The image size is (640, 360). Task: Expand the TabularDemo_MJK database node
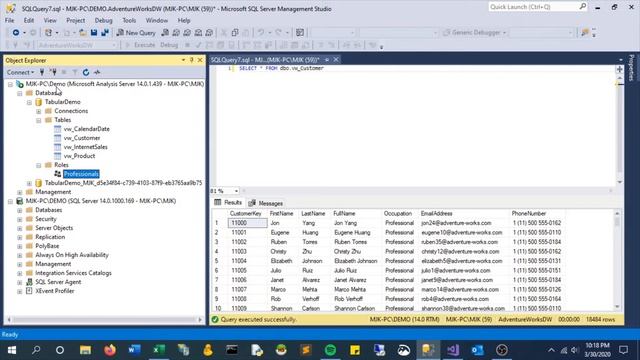(29, 183)
